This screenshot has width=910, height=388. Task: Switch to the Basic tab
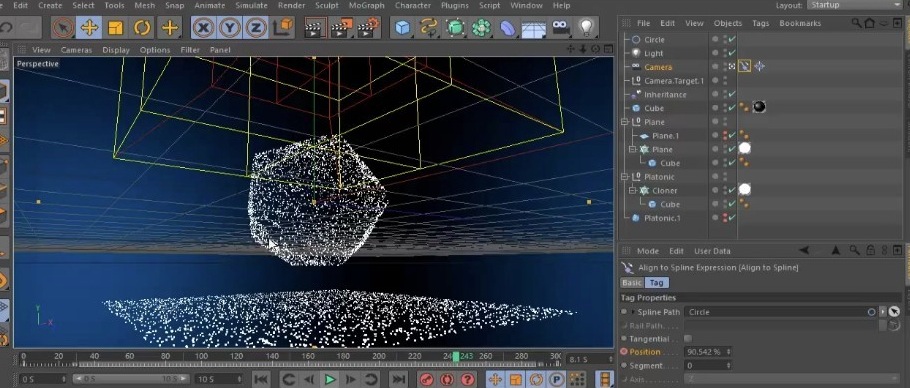pyautogui.click(x=631, y=282)
